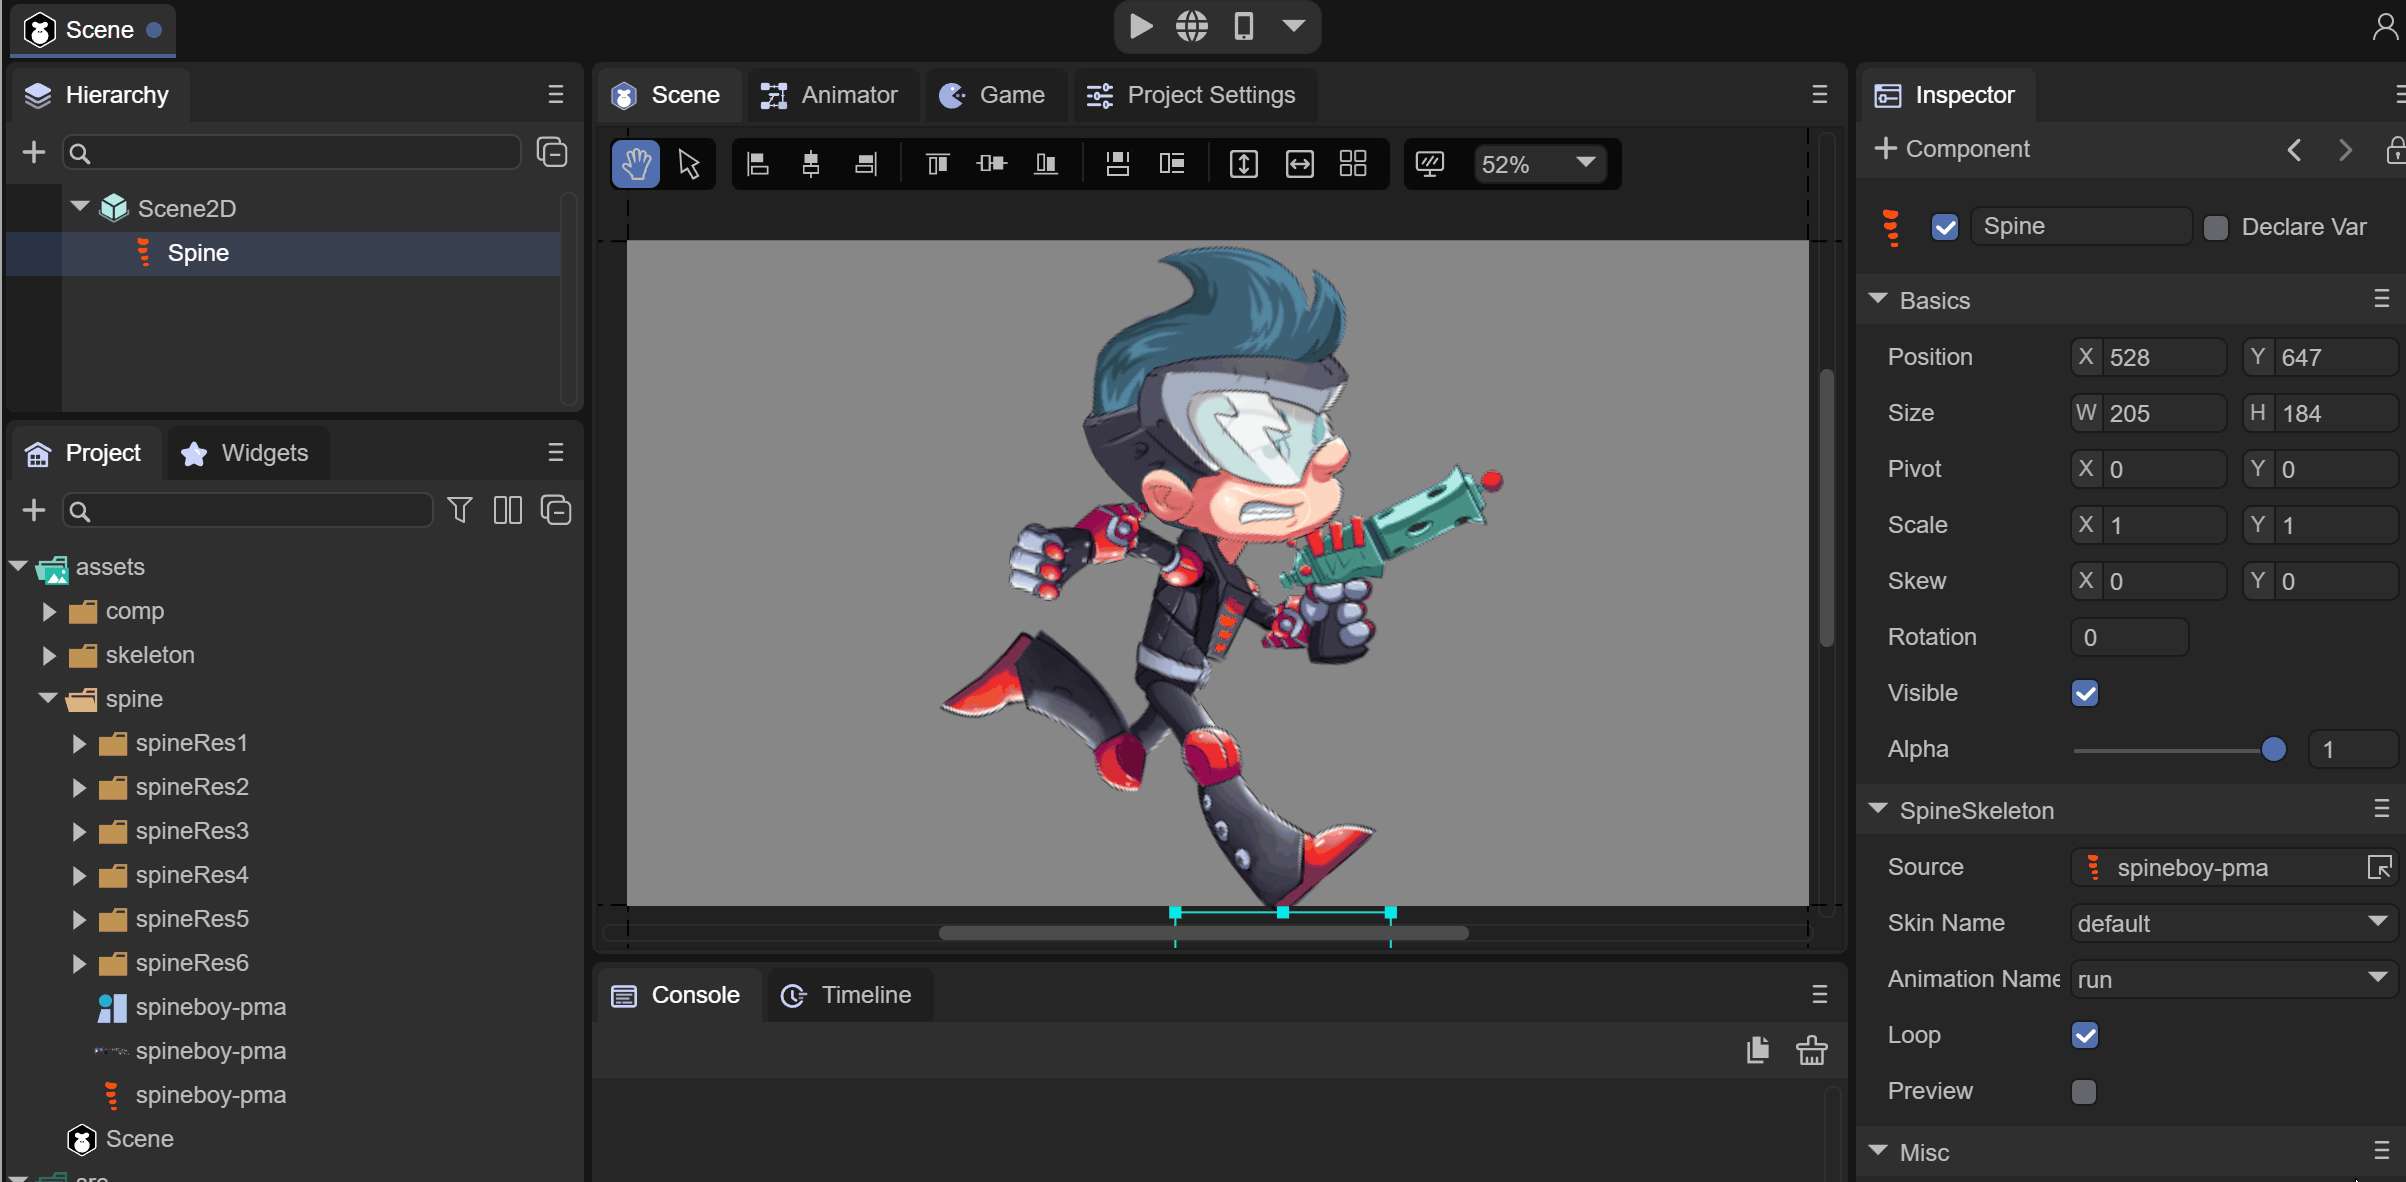Image resolution: width=2406 pixels, height=1182 pixels.
Task: Open the user account icon
Action: click(x=2384, y=26)
